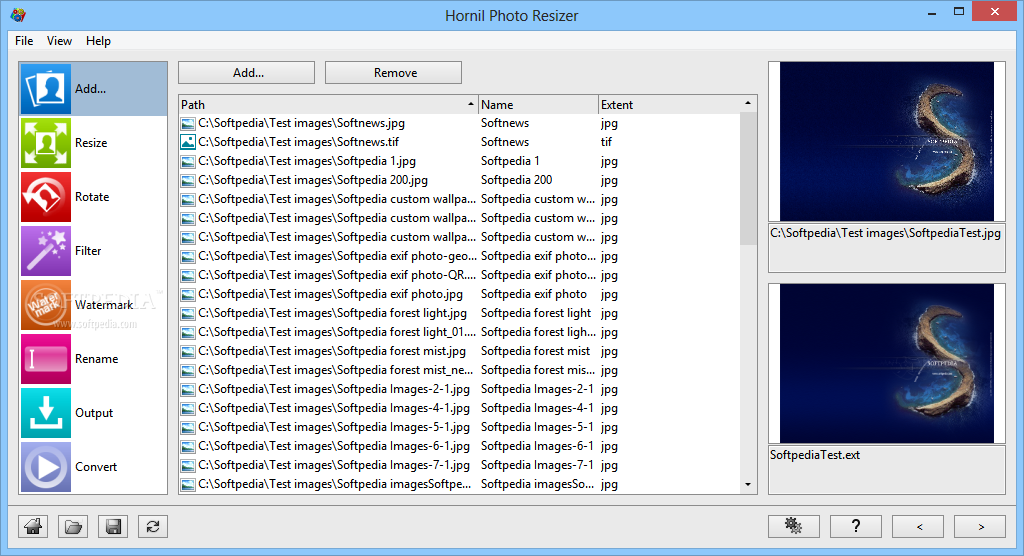Open the Watermark step
Image resolution: width=1024 pixels, height=556 pixels.
[x=93, y=305]
